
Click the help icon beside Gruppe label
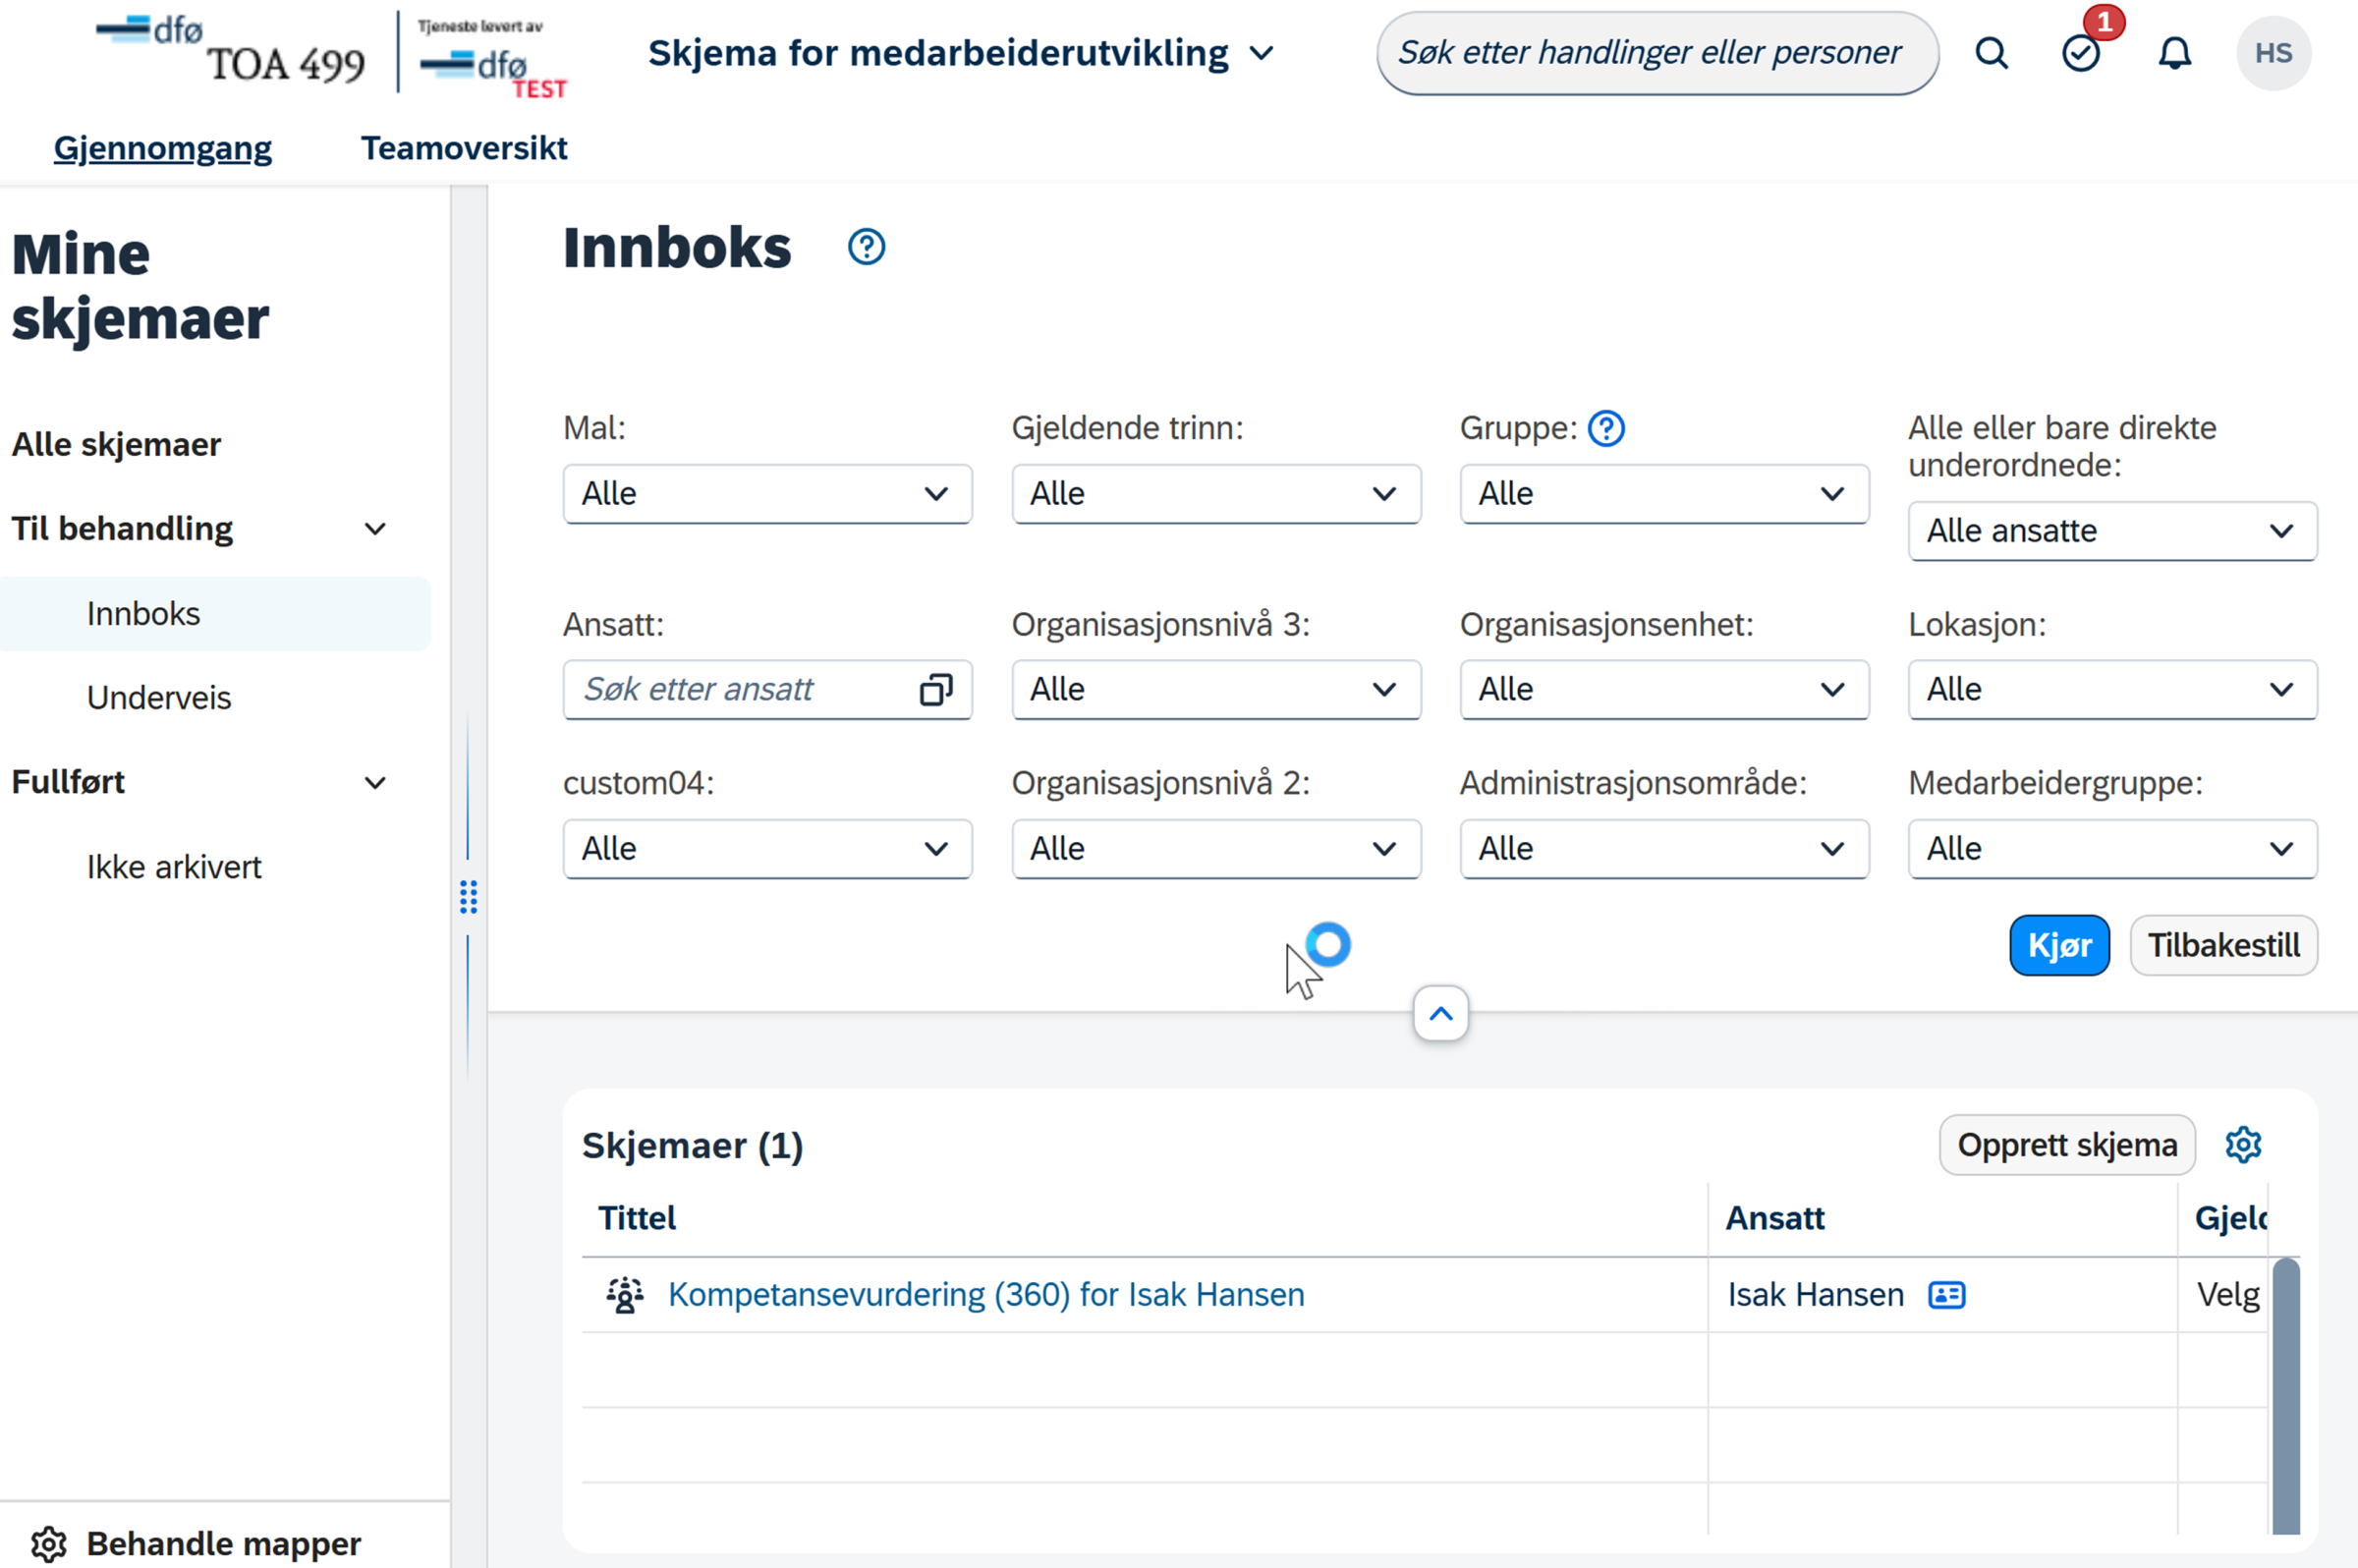pos(1606,428)
